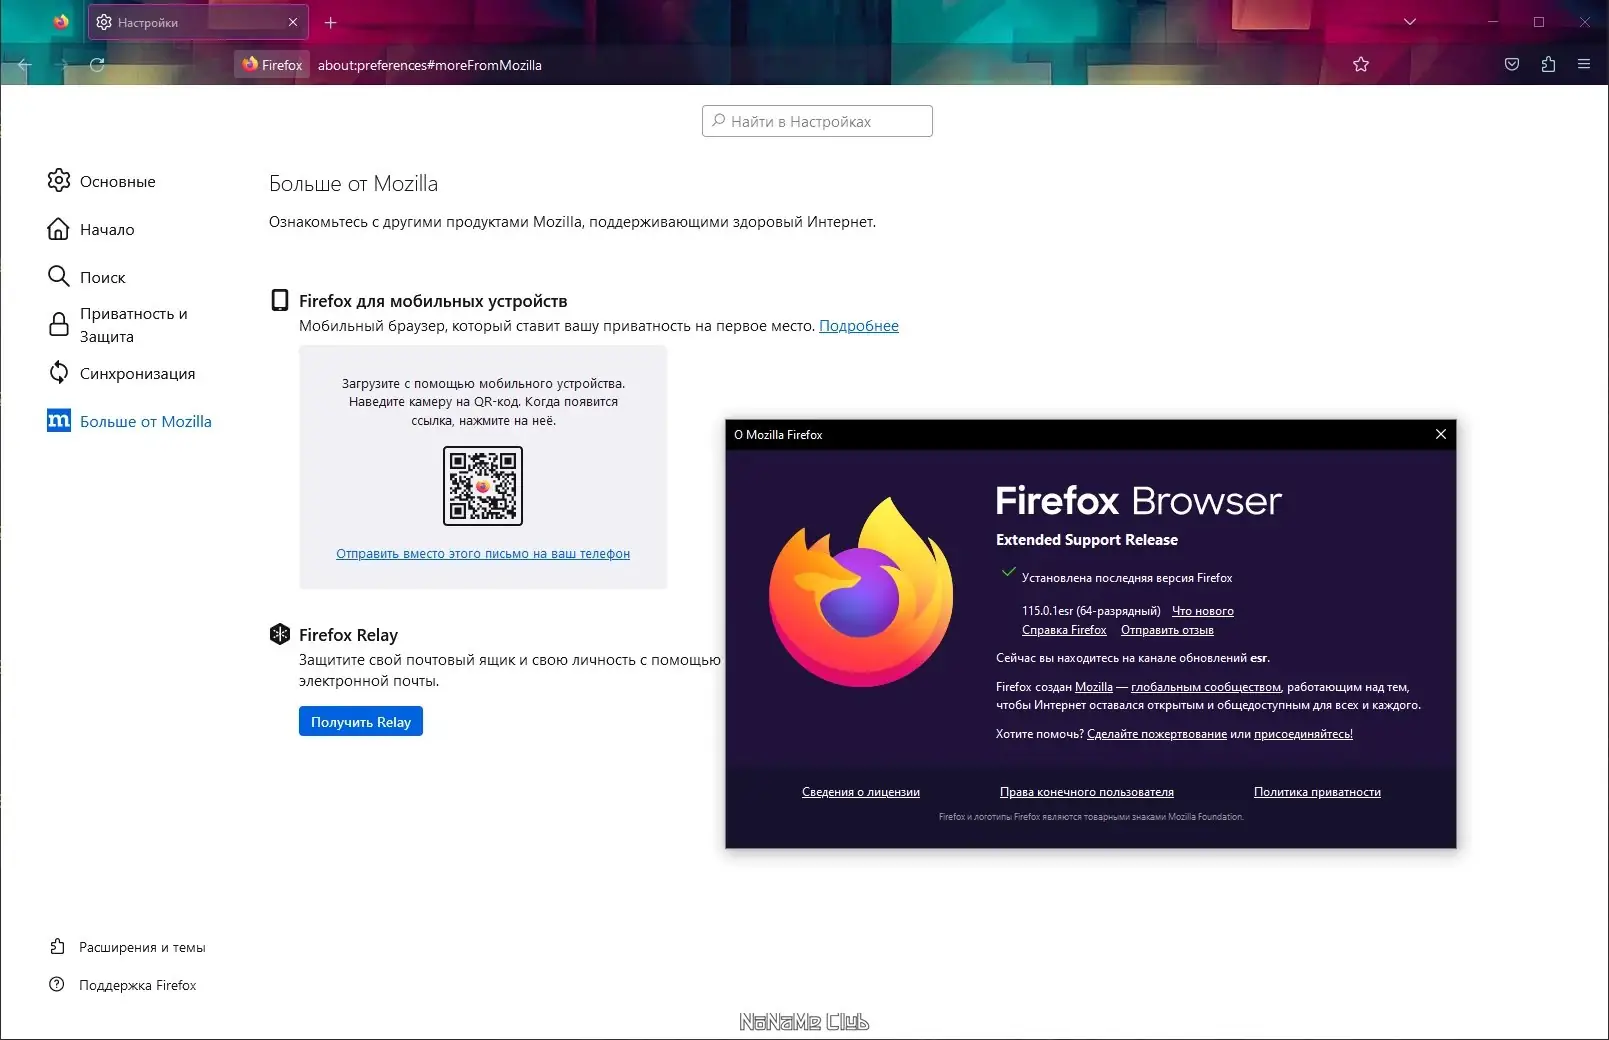Image resolution: width=1609 pixels, height=1040 pixels.
Task: Click the Приватность lock icon in sidebar
Action: pyautogui.click(x=59, y=324)
